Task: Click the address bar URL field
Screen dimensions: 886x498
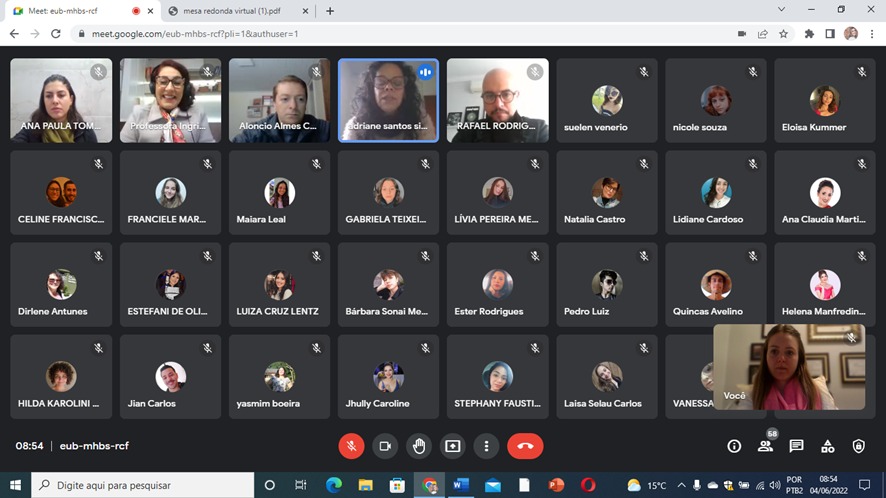Action: 400,34
